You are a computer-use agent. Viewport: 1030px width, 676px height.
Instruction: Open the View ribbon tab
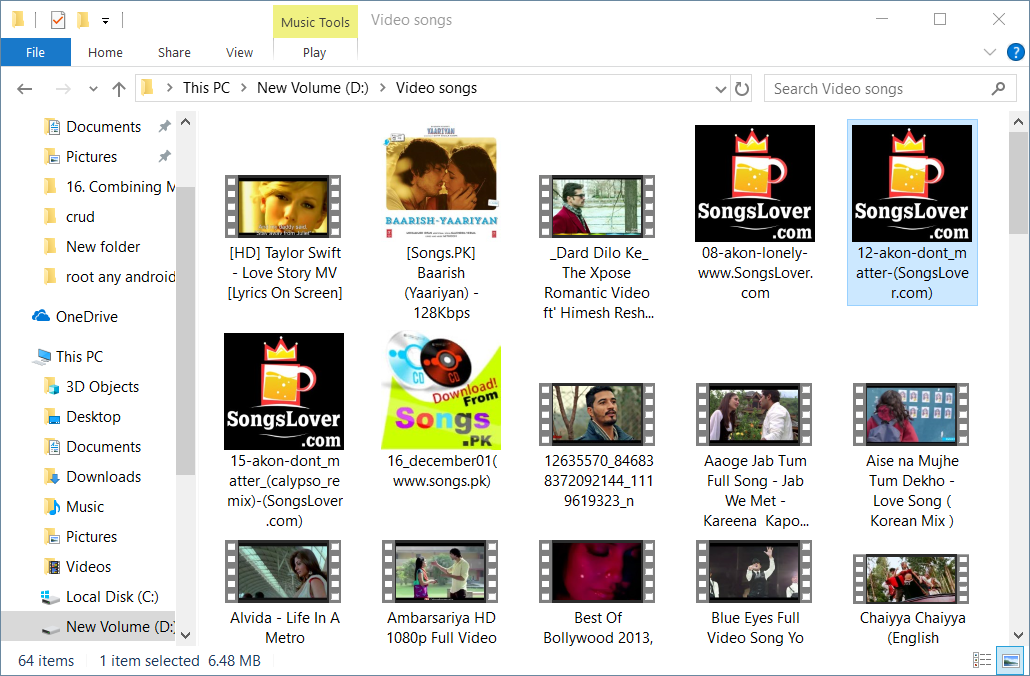(239, 53)
